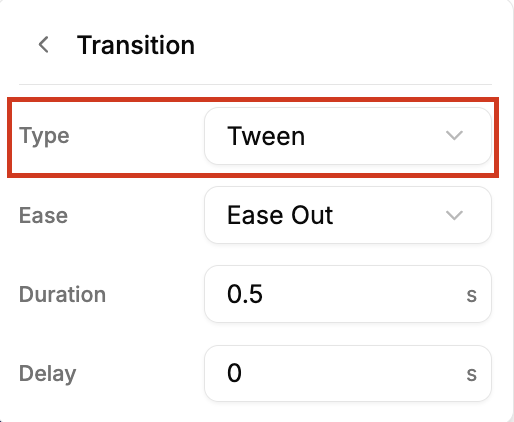
Task: Focus the Duration input field
Action: 348,294
